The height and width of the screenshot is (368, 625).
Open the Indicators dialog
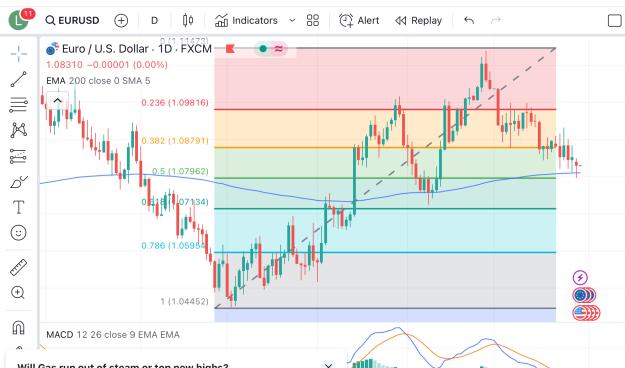[246, 20]
